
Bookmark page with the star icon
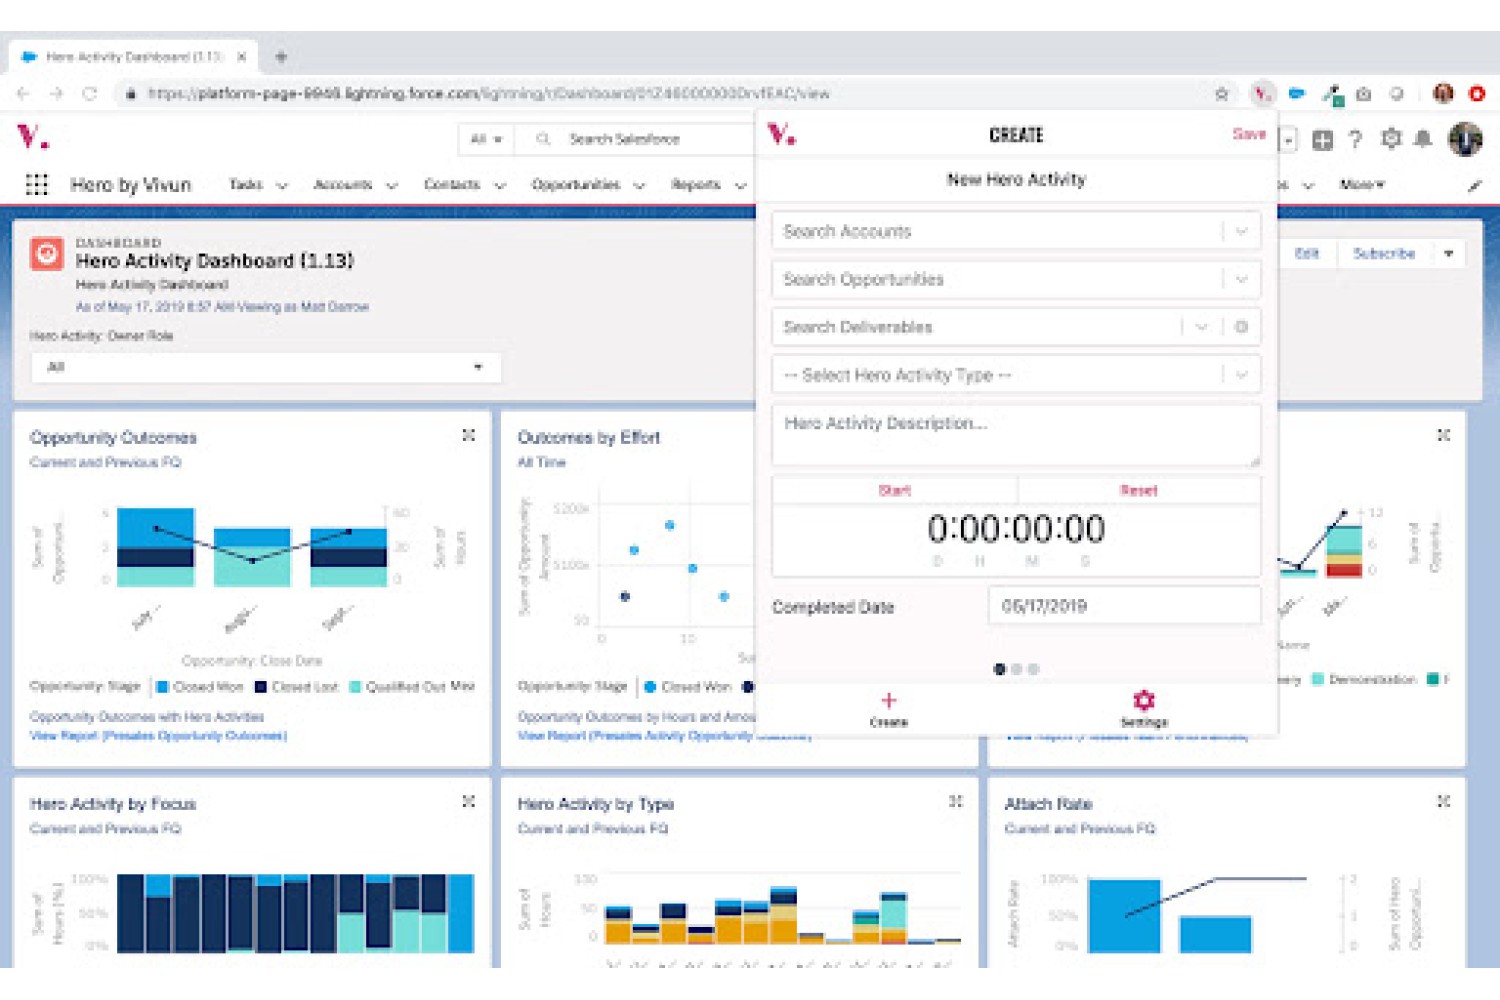pyautogui.click(x=1221, y=94)
